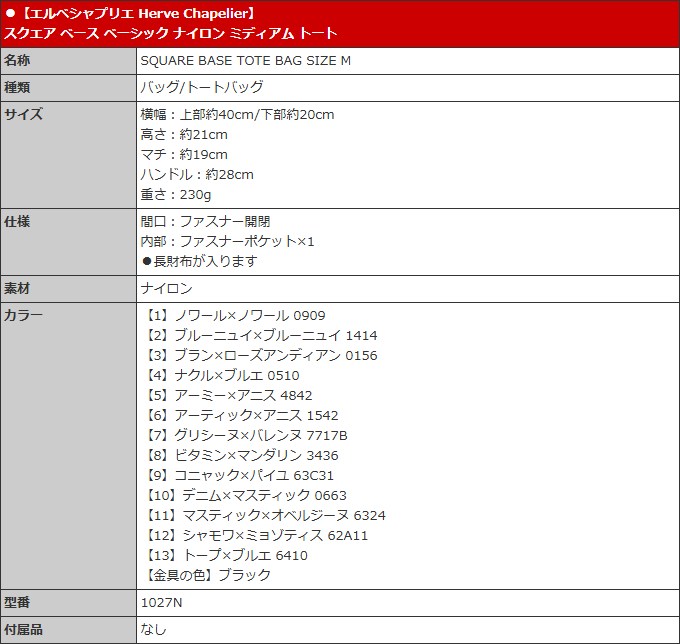The width and height of the screenshot is (680, 644).
Task: Click the カラー row label
Action: (23, 315)
